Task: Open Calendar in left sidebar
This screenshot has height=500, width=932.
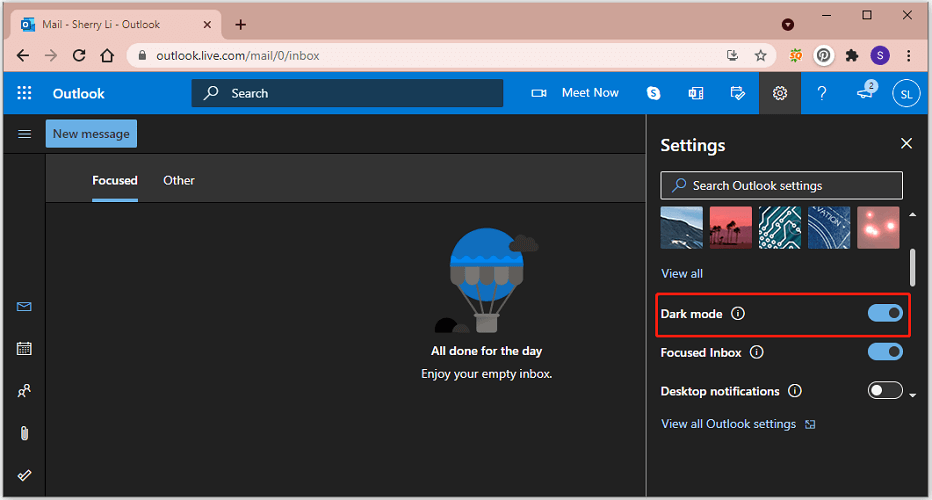Action: [24, 348]
